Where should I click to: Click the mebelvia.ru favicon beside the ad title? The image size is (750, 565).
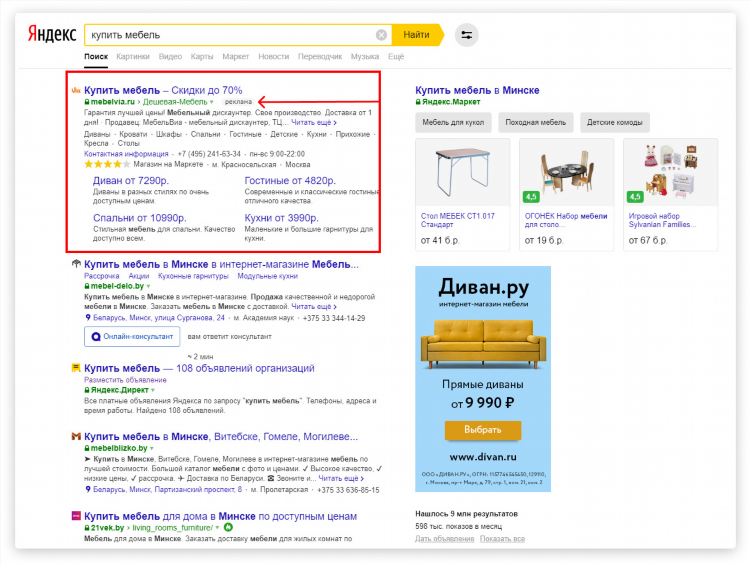tap(76, 90)
